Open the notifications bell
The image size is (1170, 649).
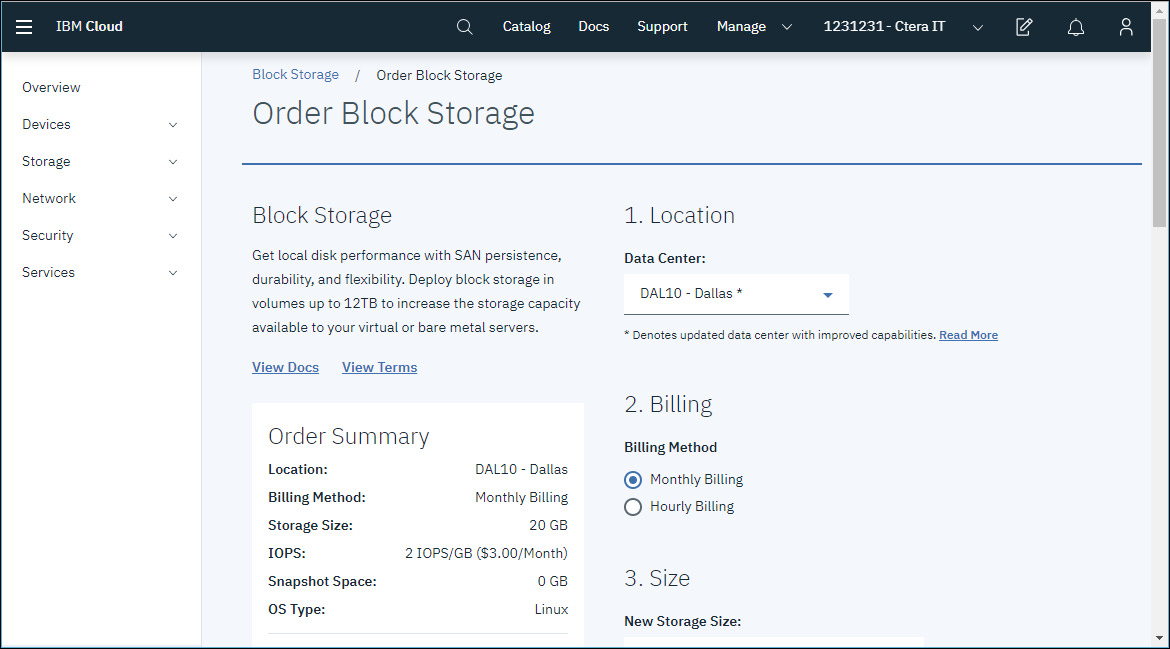pos(1075,26)
